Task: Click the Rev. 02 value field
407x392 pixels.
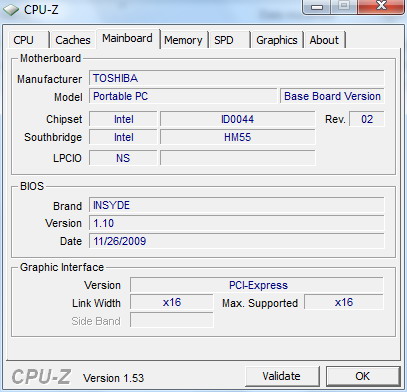Action: pos(367,119)
